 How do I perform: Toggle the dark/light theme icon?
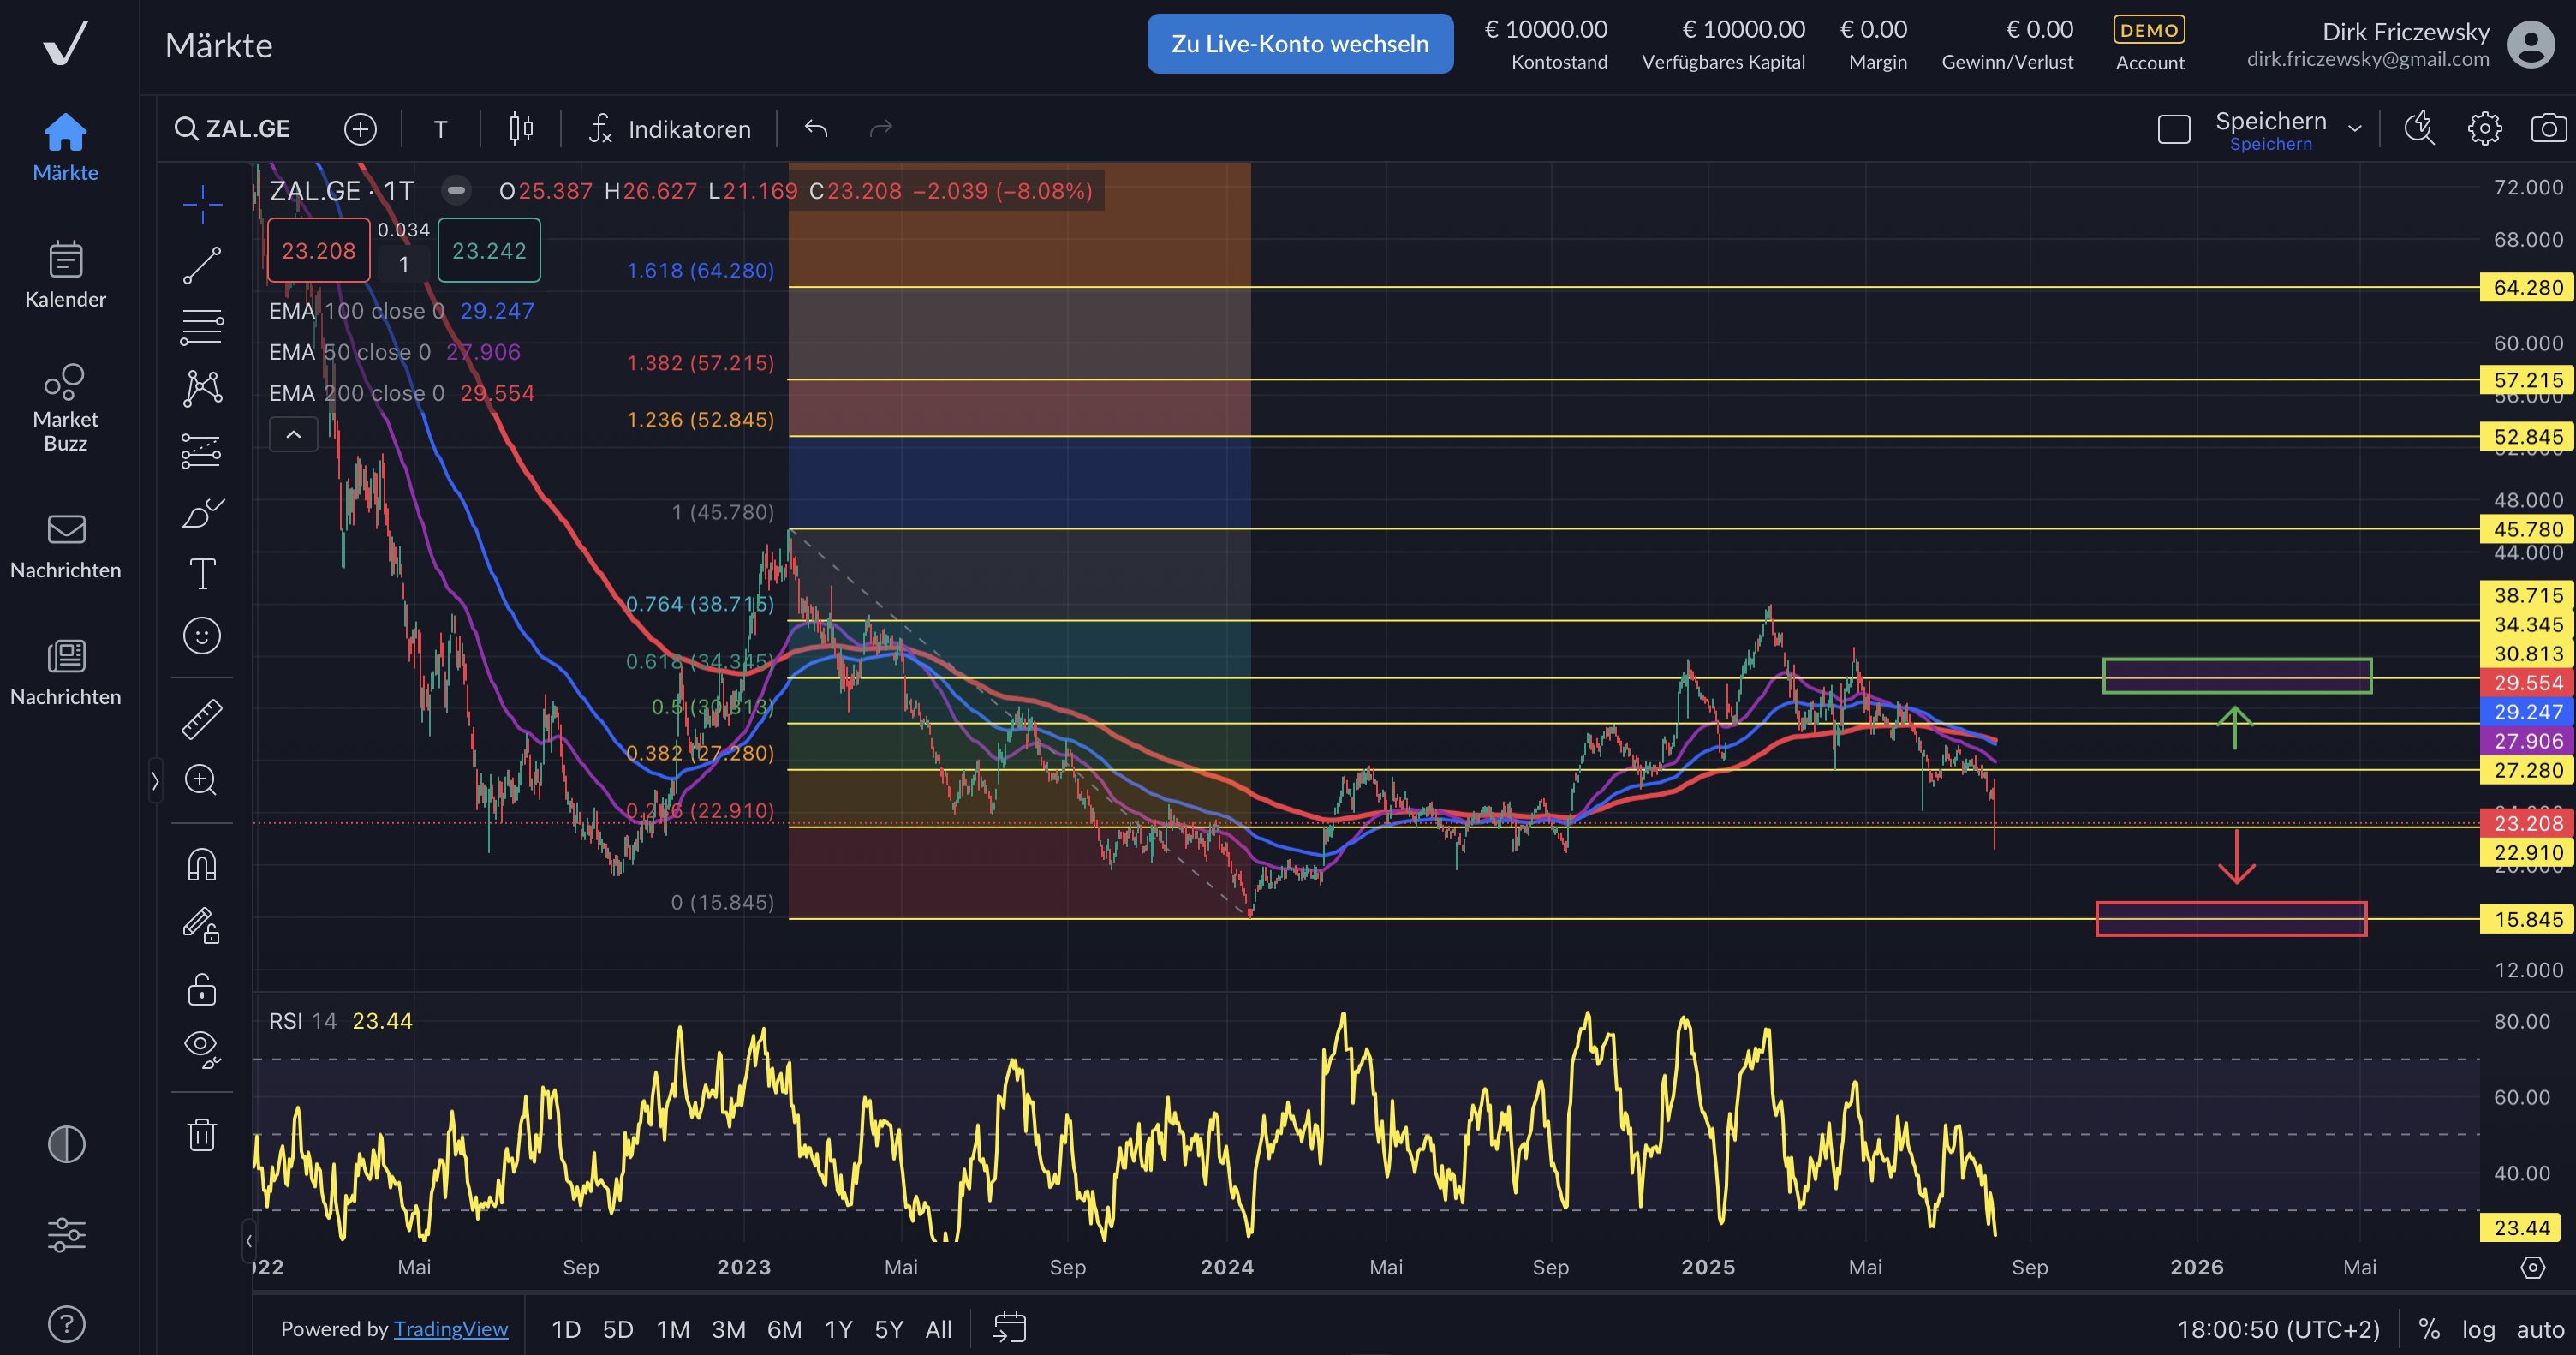point(66,1144)
